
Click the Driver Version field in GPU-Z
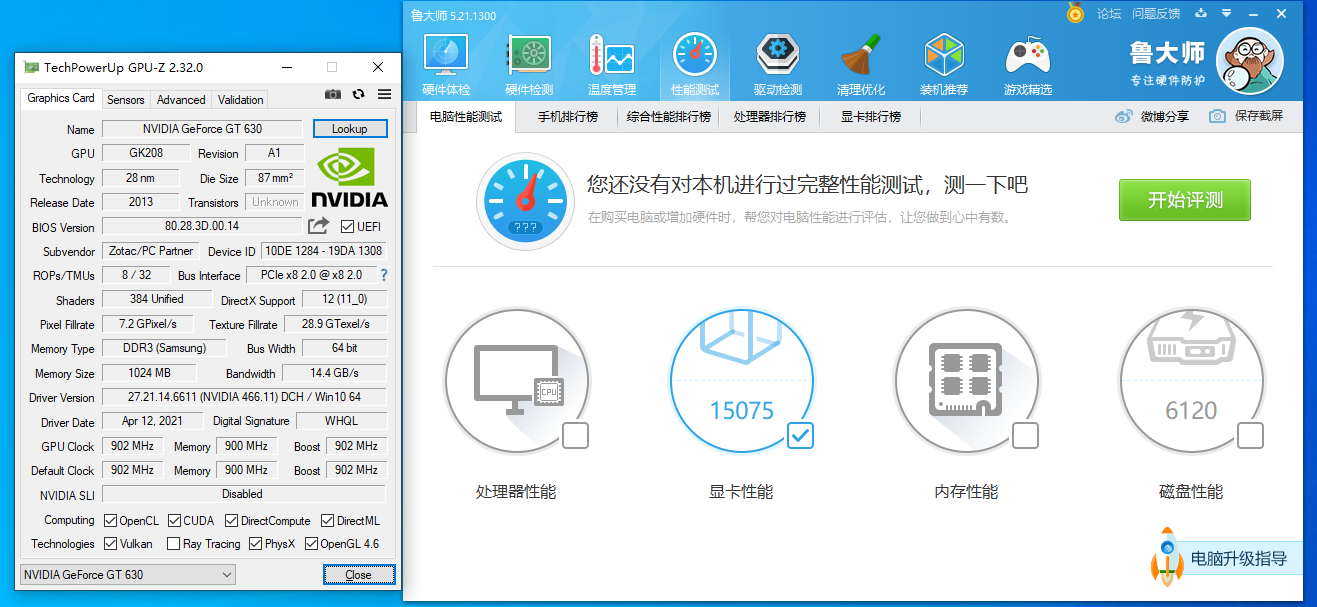pyautogui.click(x=243, y=397)
